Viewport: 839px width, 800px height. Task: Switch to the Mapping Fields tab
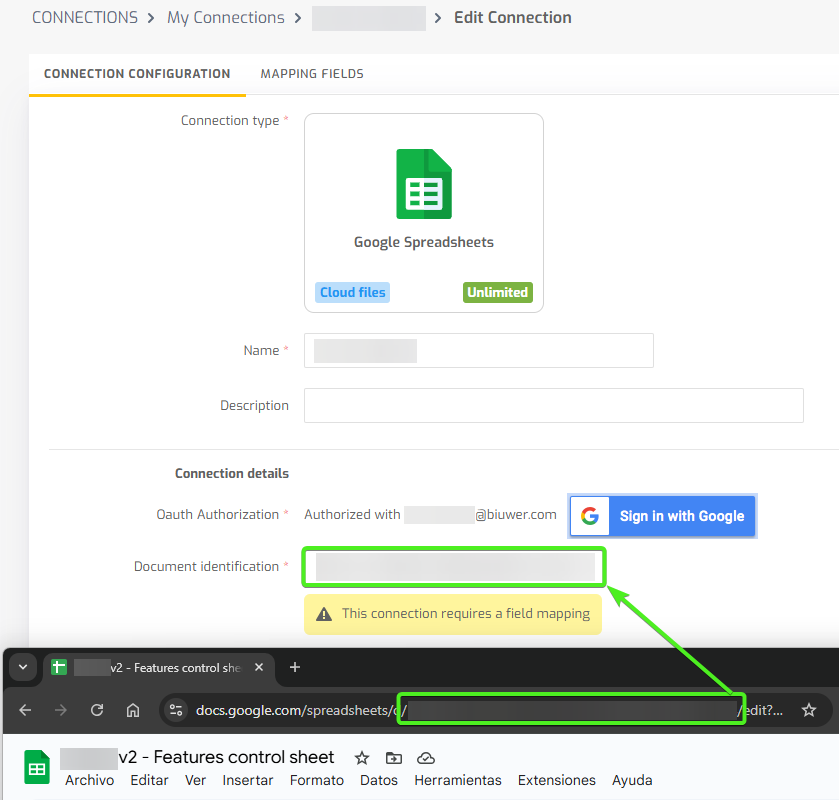click(312, 74)
